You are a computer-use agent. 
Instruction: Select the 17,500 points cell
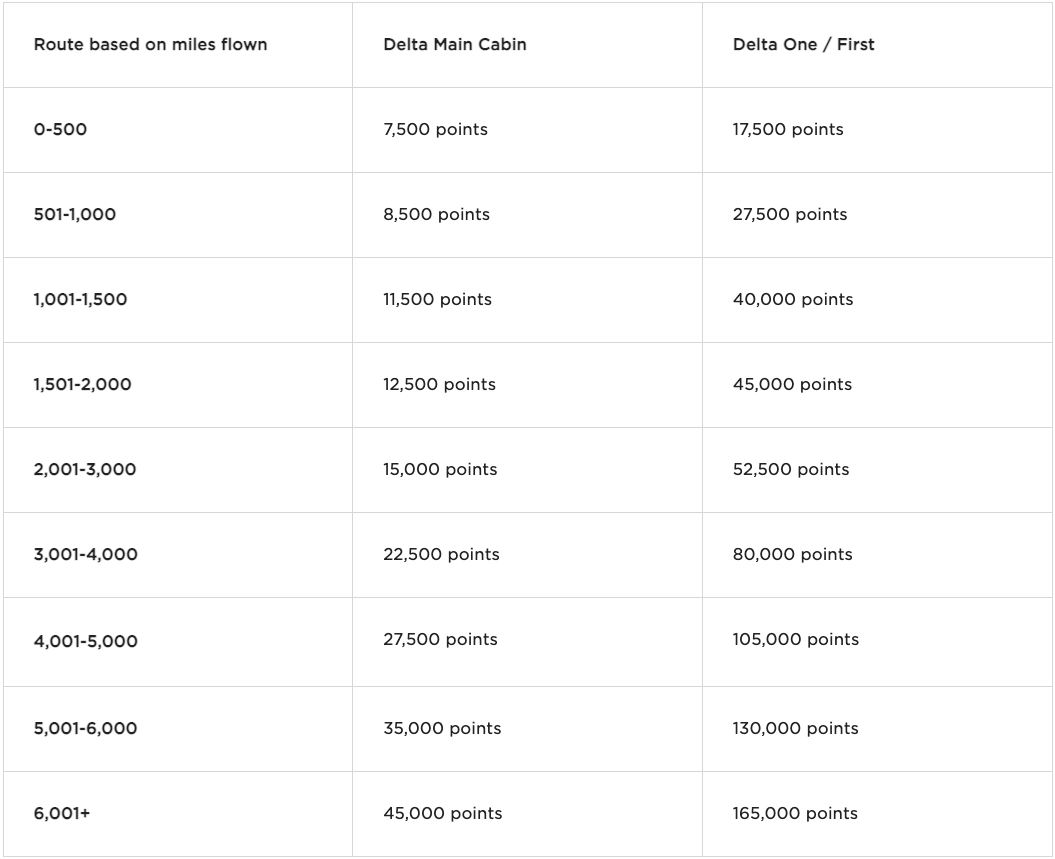(x=788, y=129)
